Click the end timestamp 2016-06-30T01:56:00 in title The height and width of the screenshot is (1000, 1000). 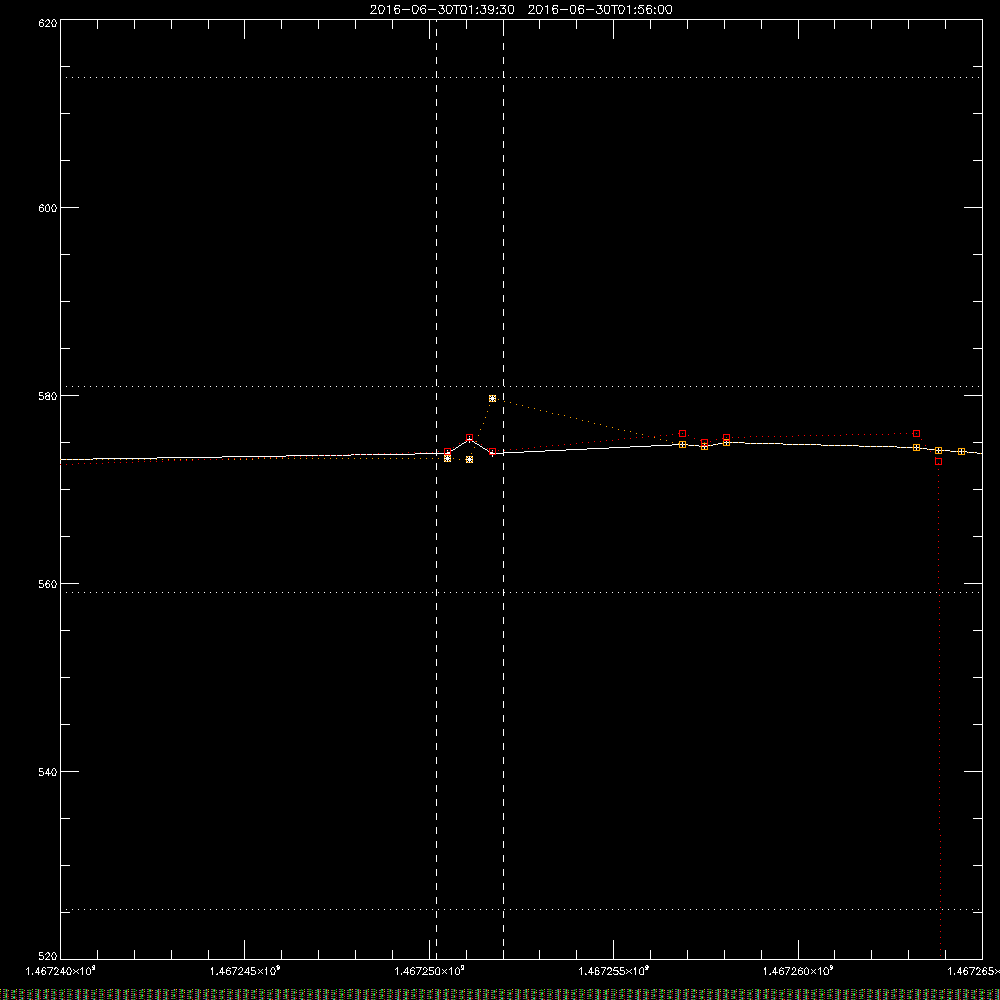[600, 10]
